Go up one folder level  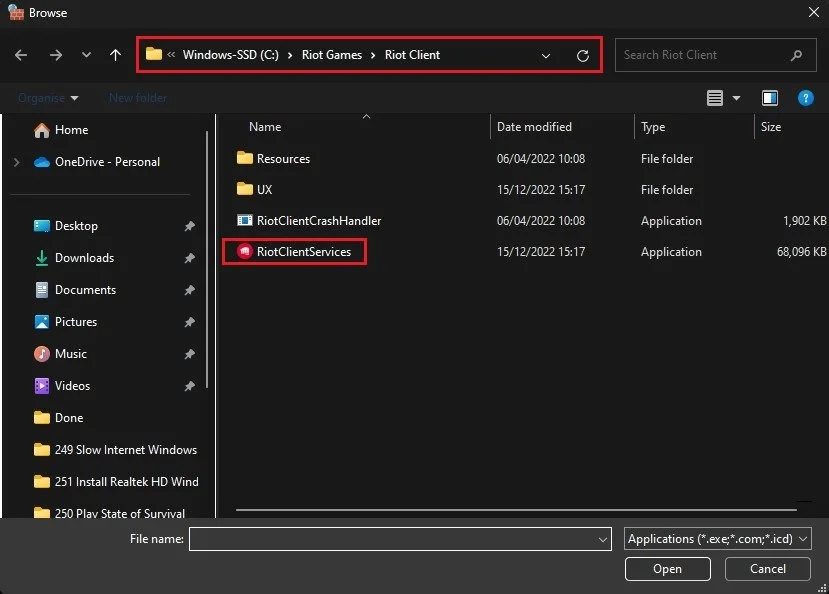pyautogui.click(x=115, y=55)
